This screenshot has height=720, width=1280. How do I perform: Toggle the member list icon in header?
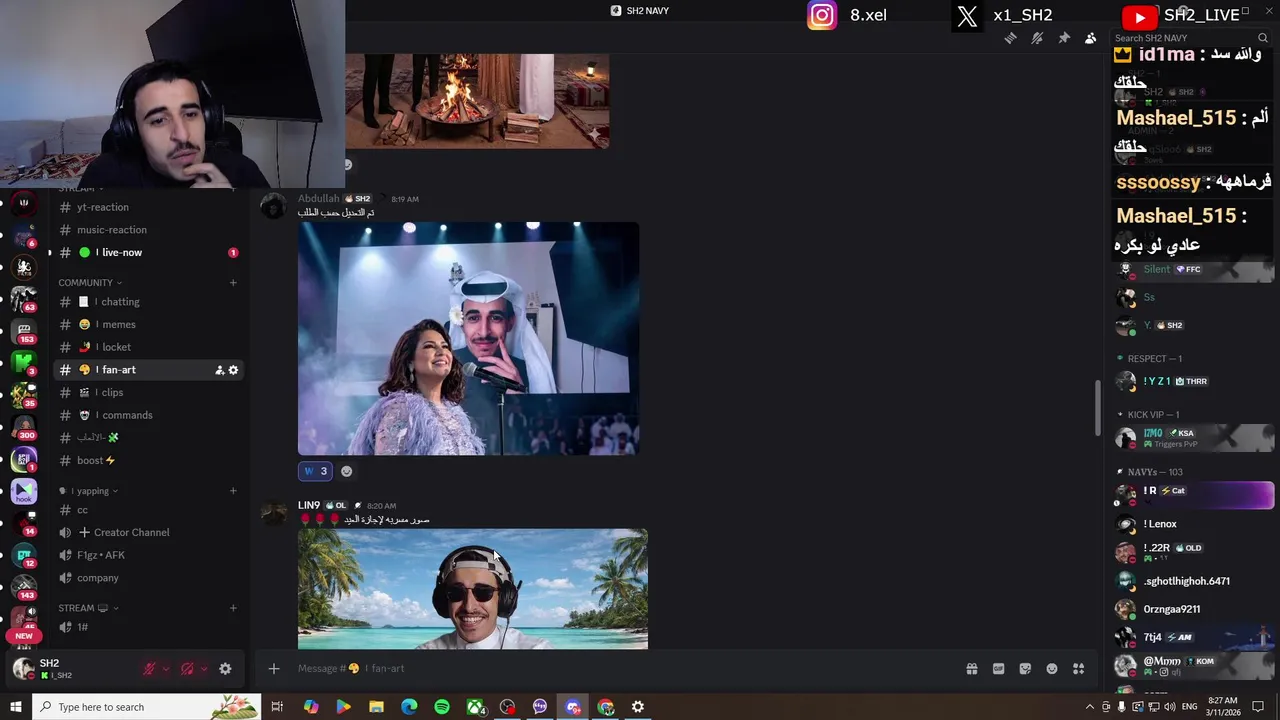1091,38
